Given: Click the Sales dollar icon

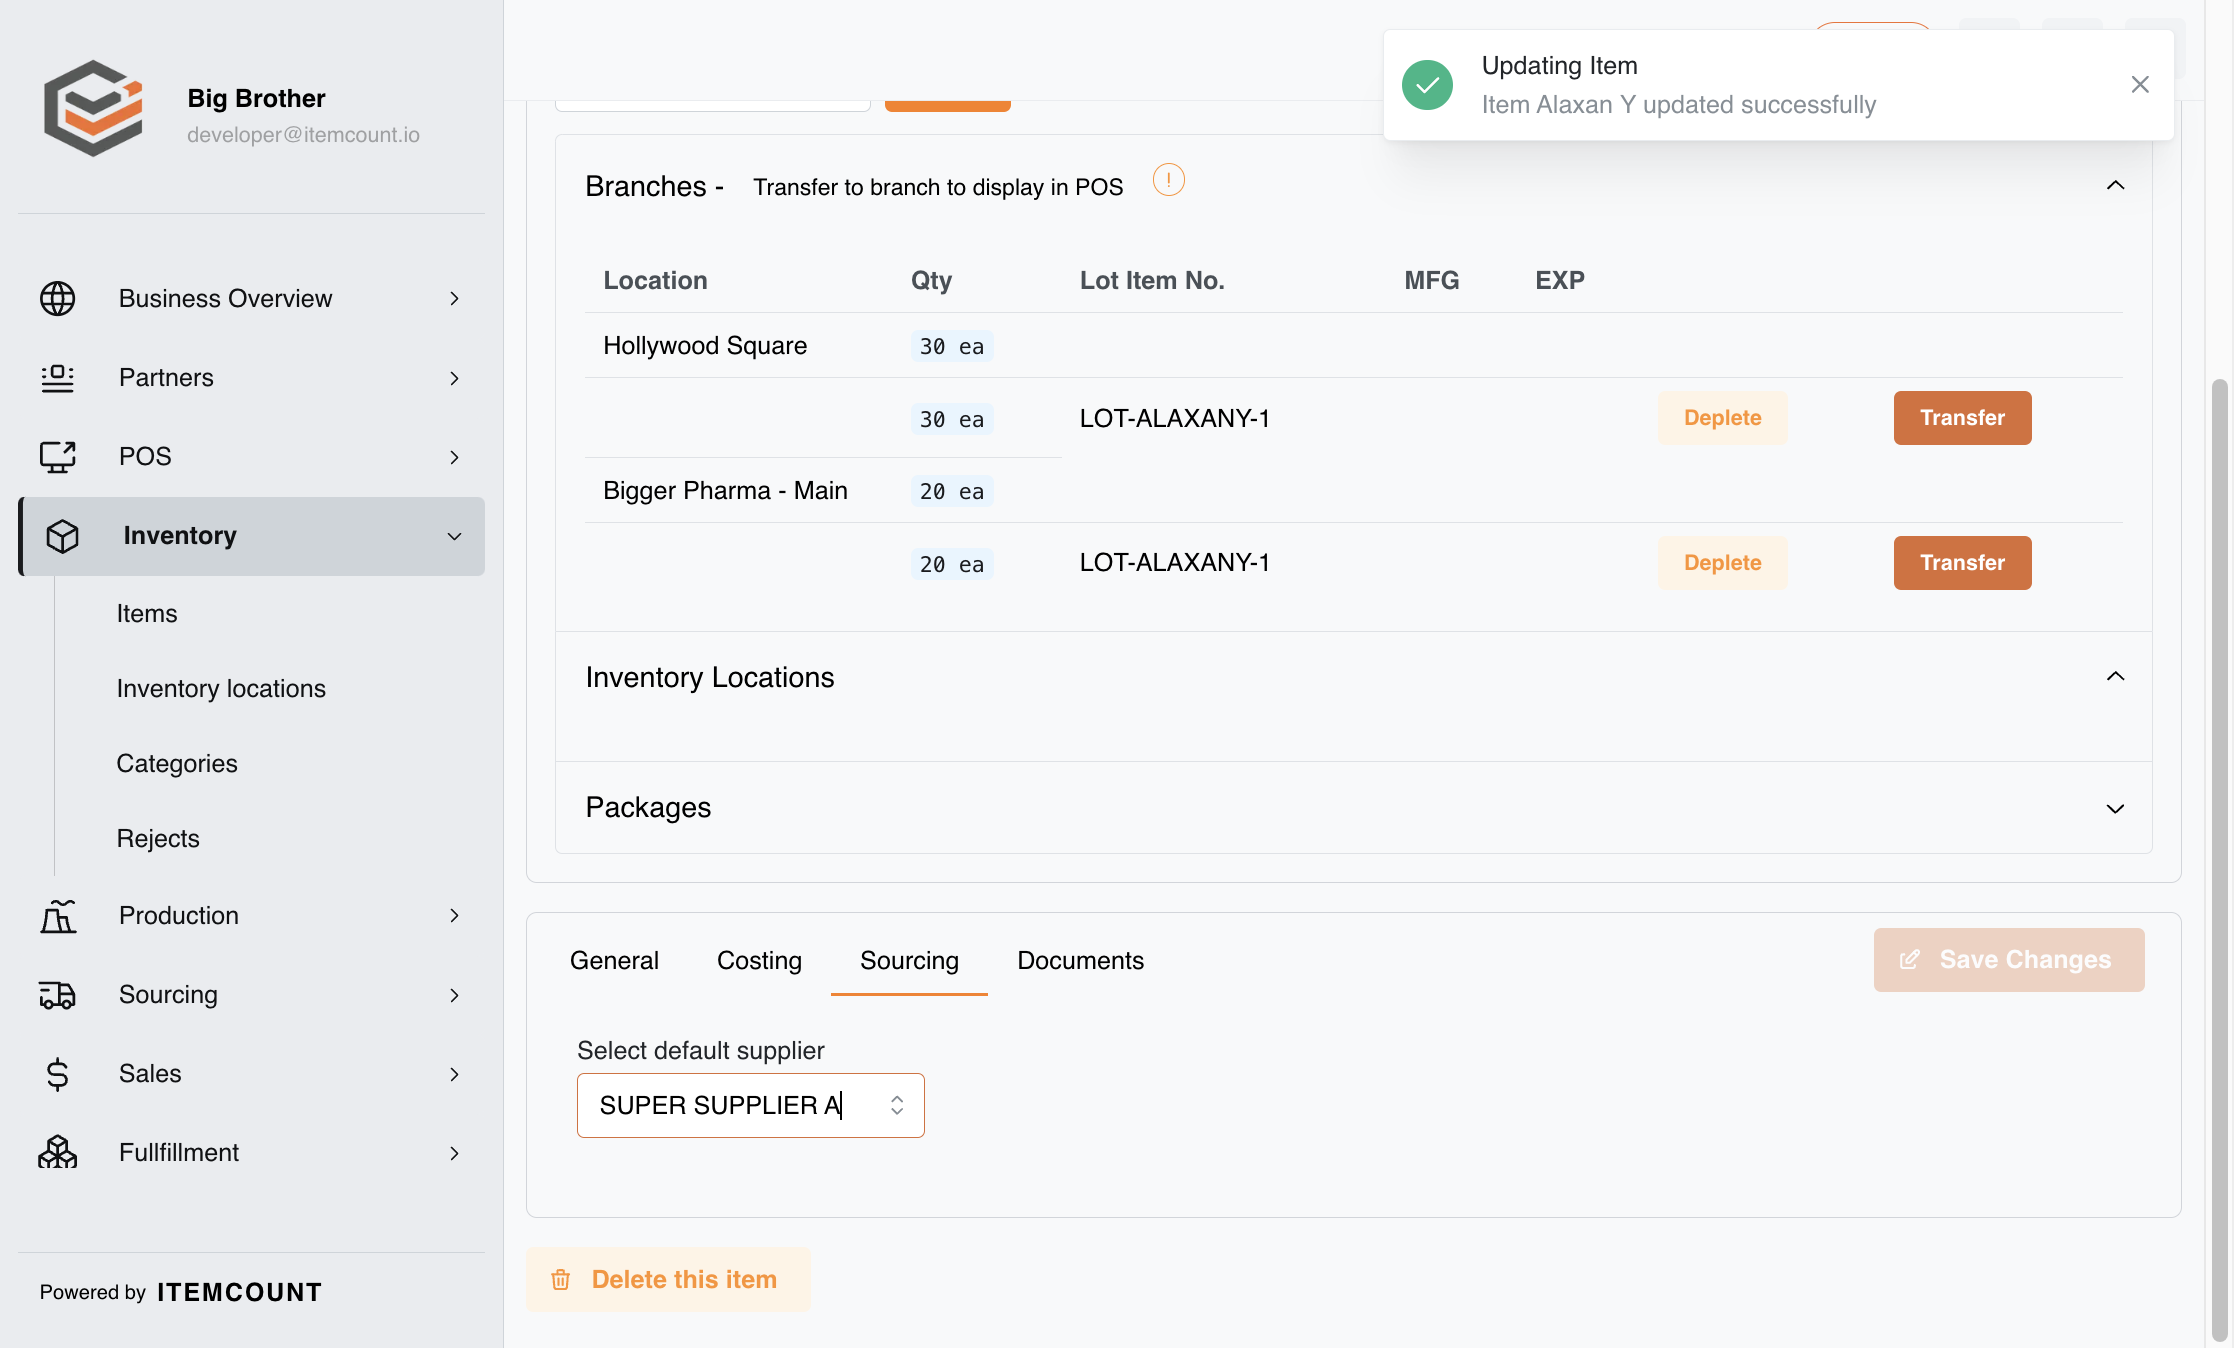Looking at the screenshot, I should click(x=57, y=1074).
